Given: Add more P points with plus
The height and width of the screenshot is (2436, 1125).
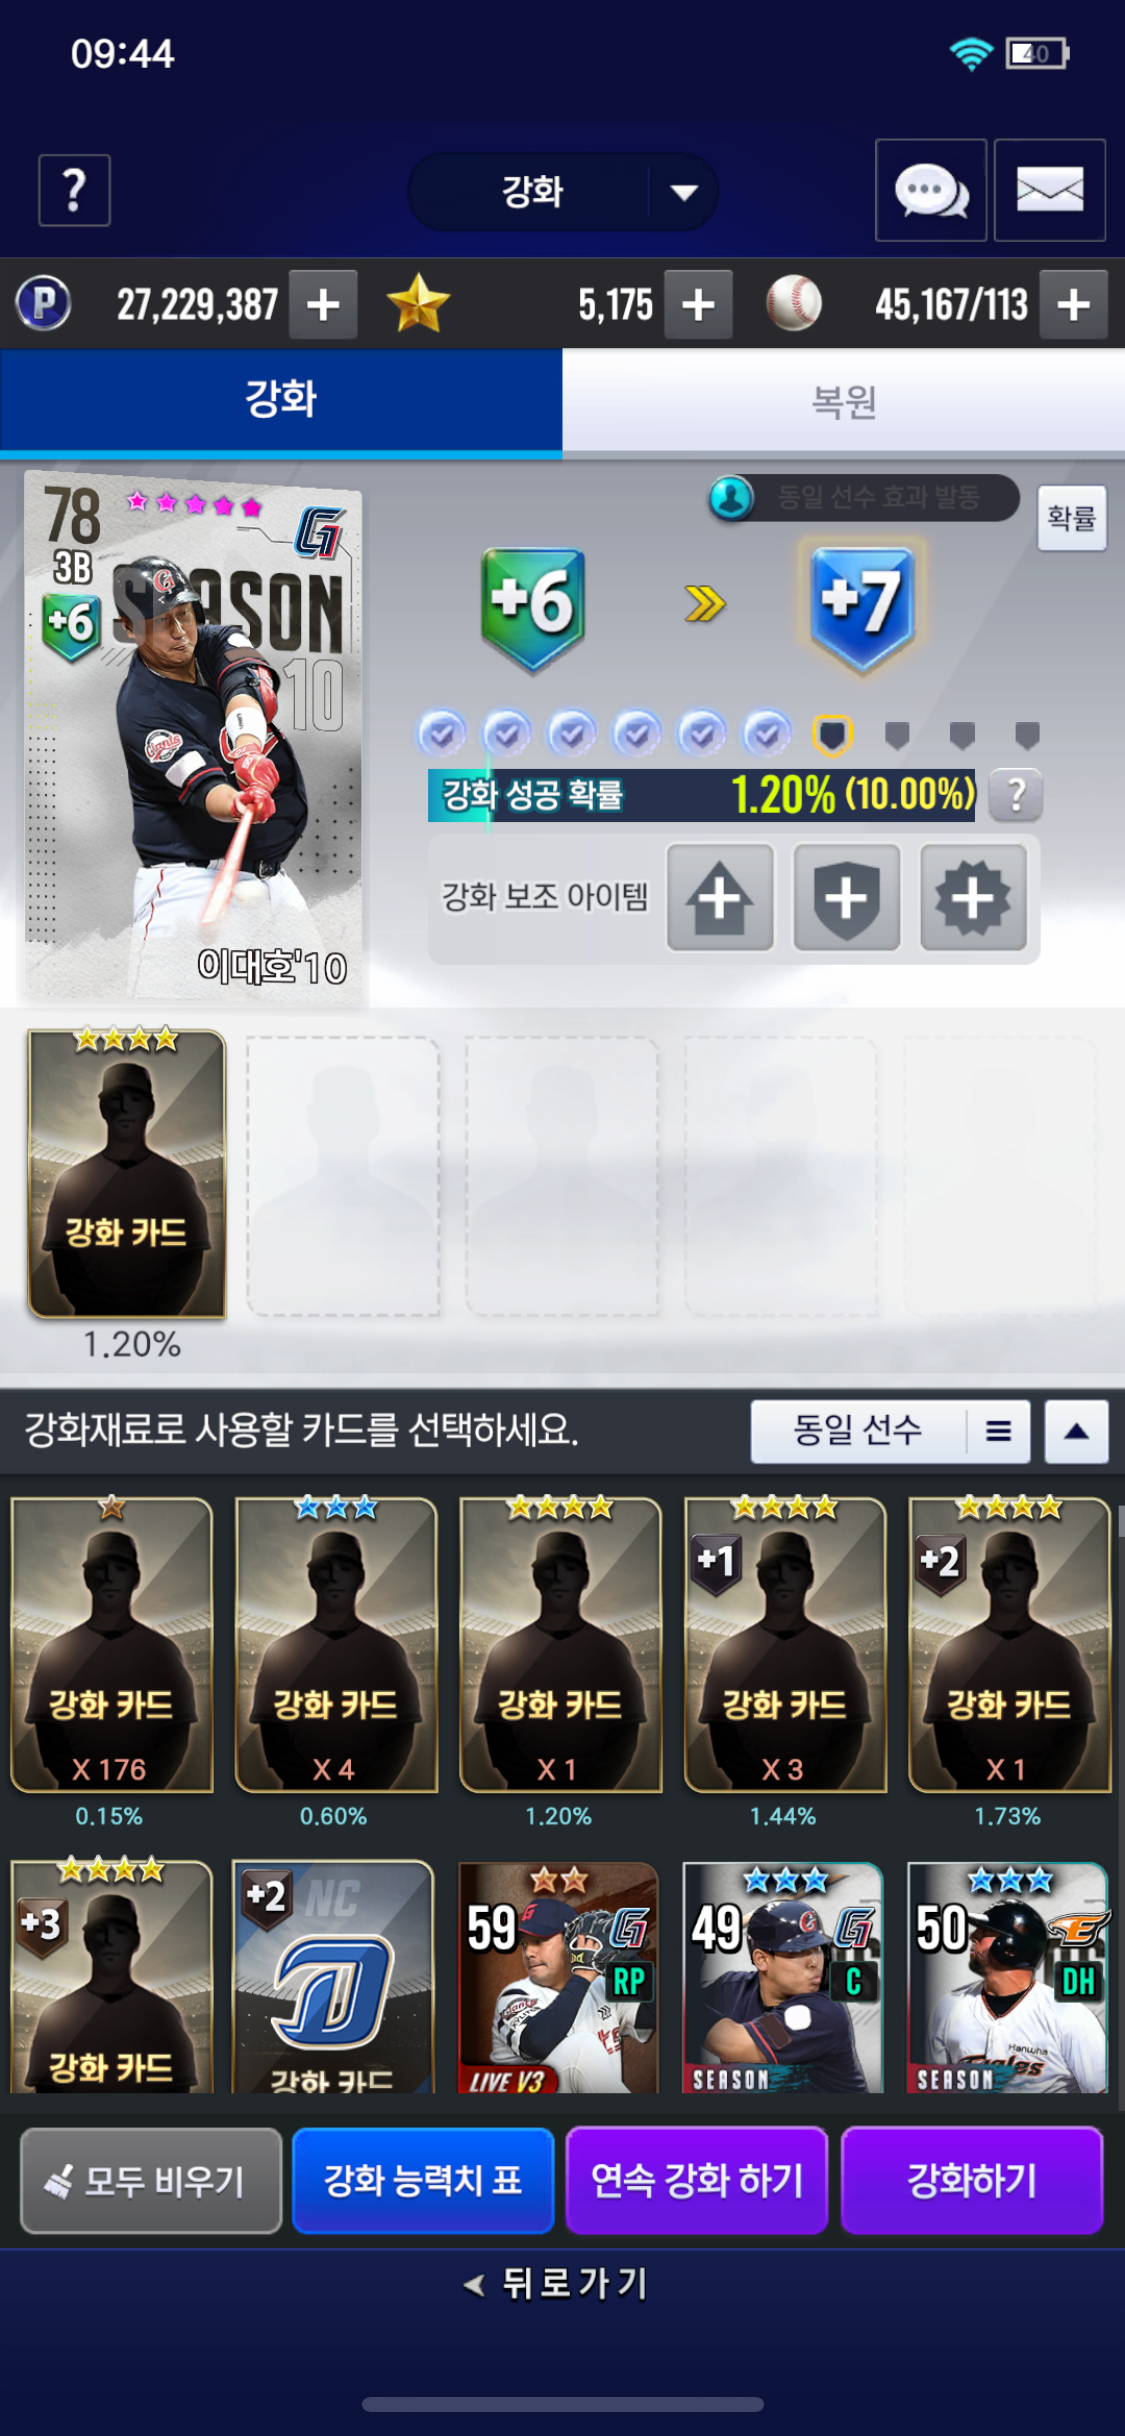Looking at the screenshot, I should pyautogui.click(x=323, y=304).
